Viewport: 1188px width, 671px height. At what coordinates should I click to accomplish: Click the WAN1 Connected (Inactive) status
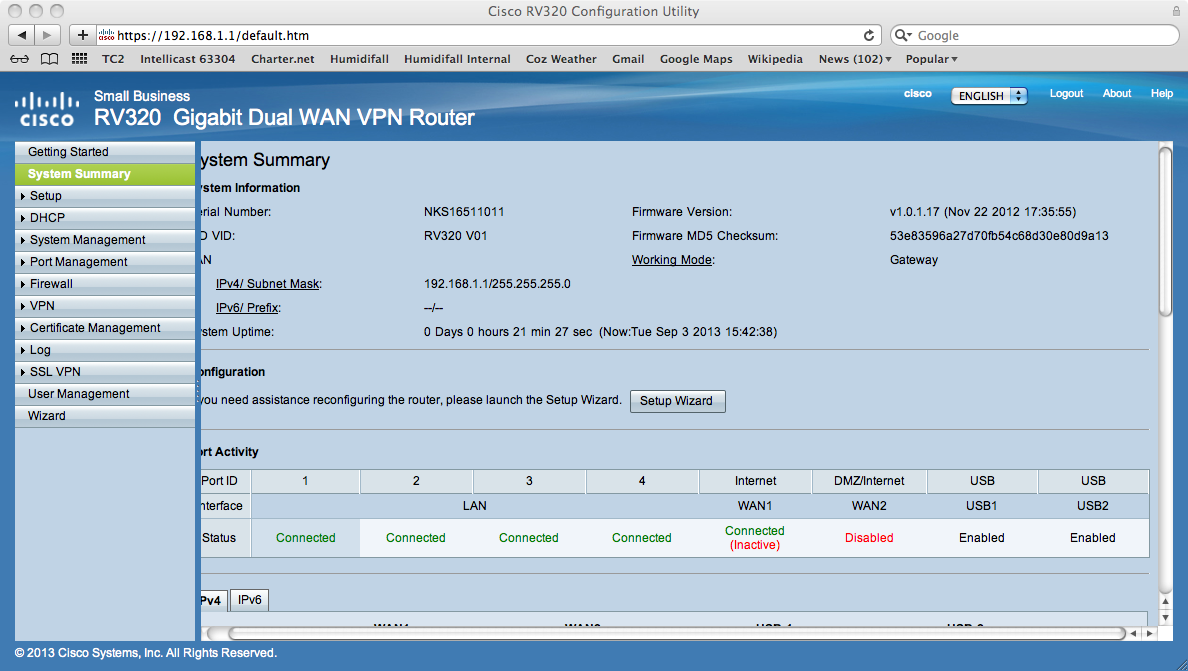755,538
